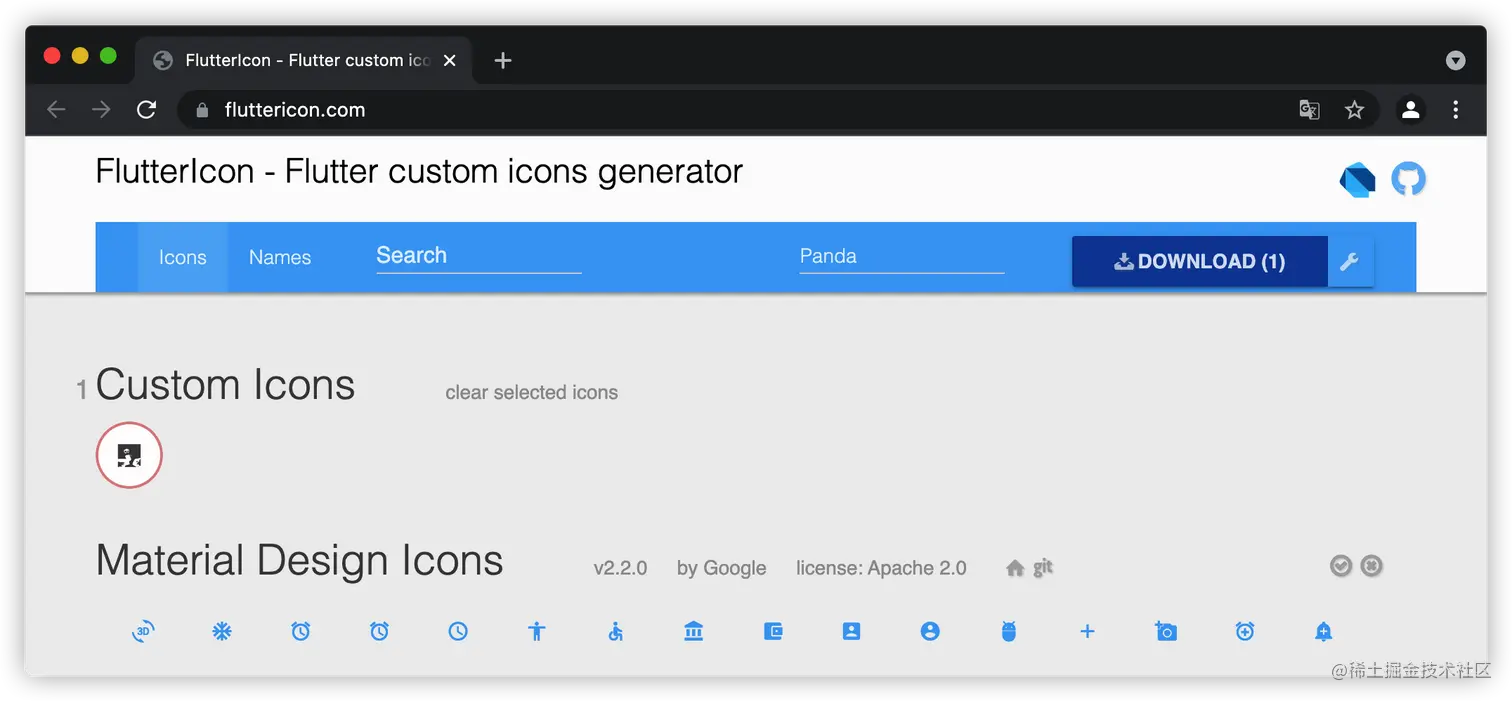The height and width of the screenshot is (701, 1512).
Task: Go forward in browser history
Action: (101, 110)
